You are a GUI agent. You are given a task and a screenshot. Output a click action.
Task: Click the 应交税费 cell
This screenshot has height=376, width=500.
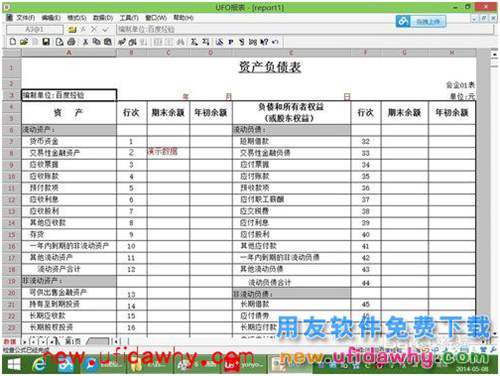pos(291,211)
